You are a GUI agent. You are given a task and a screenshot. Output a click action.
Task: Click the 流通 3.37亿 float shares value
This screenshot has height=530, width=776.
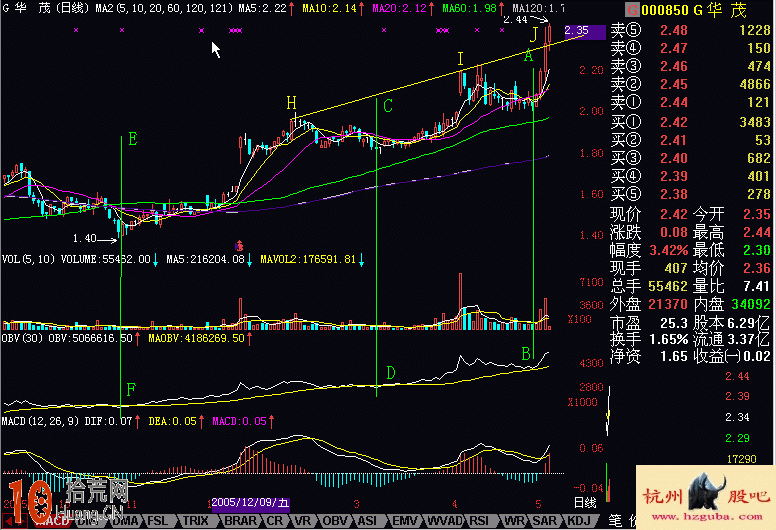[x=749, y=339]
